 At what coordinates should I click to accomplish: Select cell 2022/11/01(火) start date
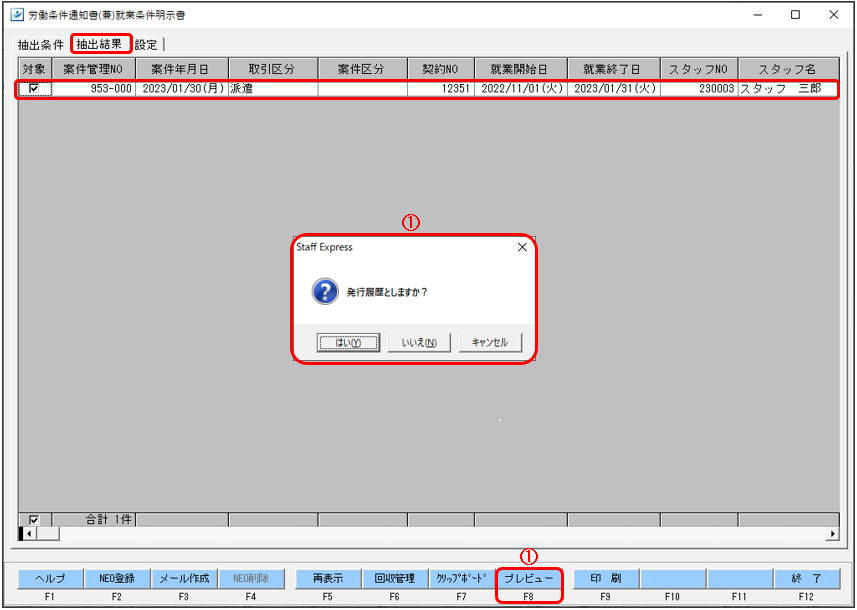point(521,89)
